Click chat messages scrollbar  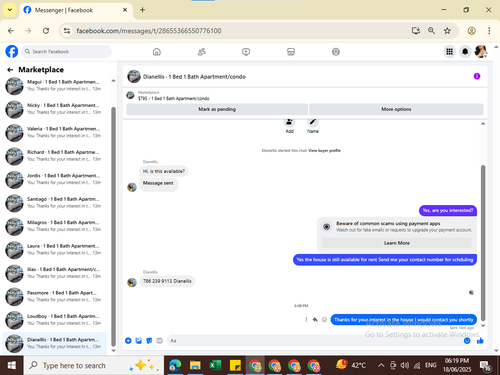pos(483,243)
